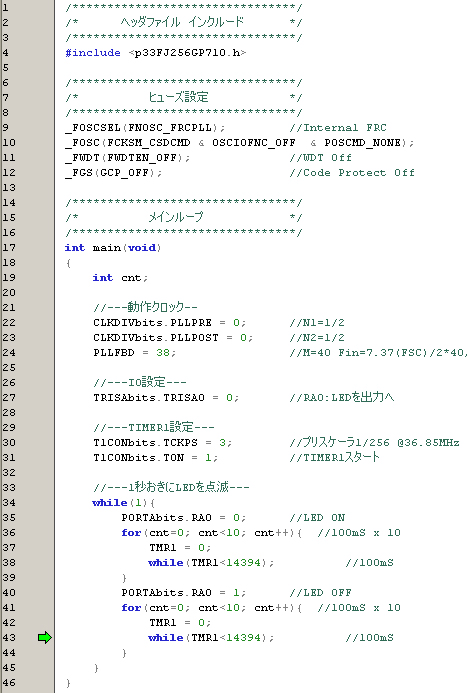
Task: Click the #include directive on line 4
Action: (93, 53)
